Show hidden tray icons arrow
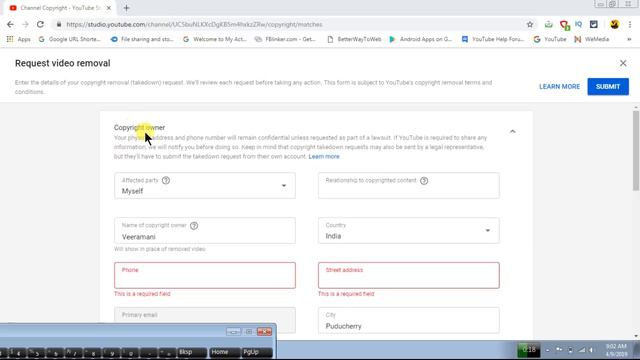The image size is (640, 360). pos(547,350)
